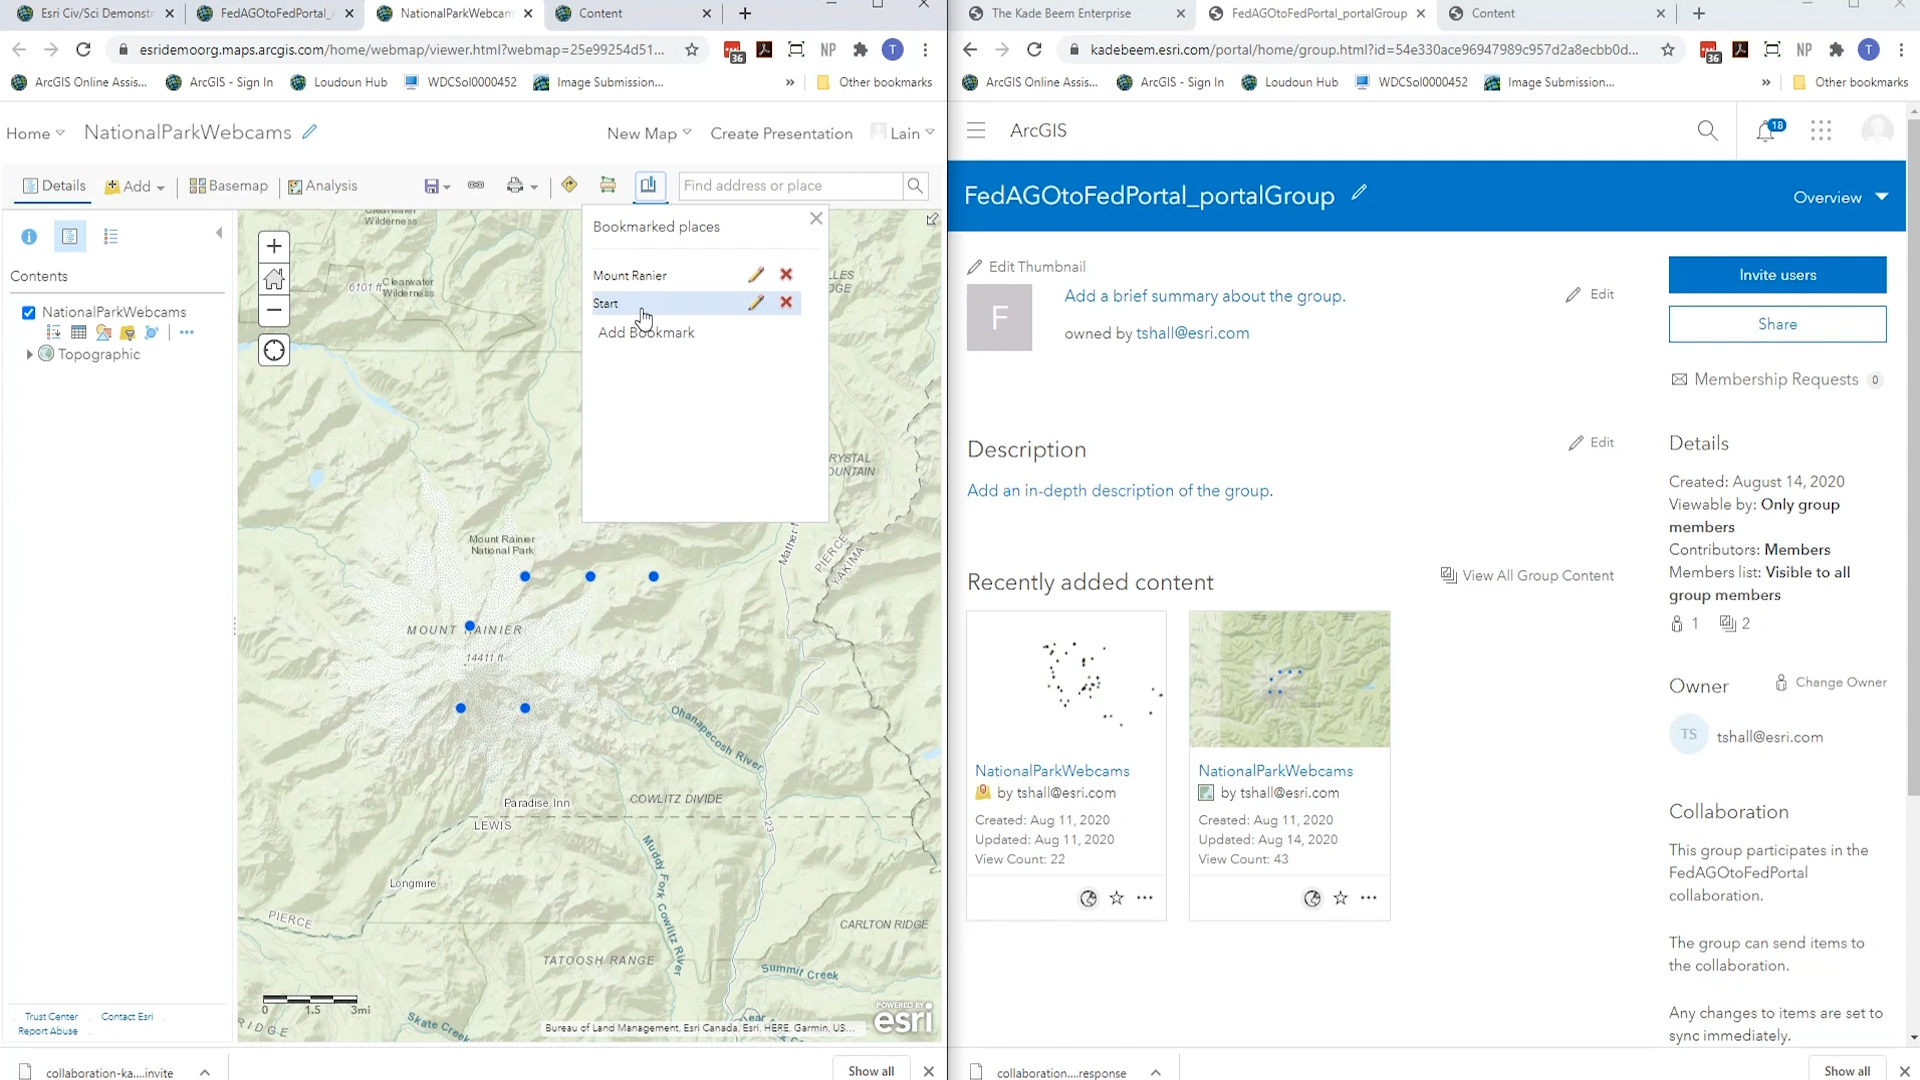This screenshot has height=1080, width=1920.
Task: Expand the Topographic basemap layer
Action: coord(29,354)
